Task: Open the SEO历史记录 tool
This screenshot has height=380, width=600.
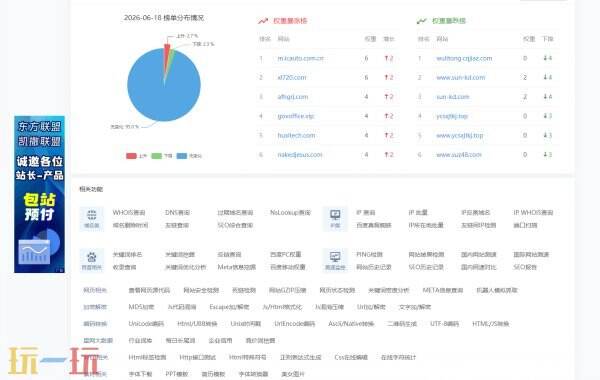Action: [x=426, y=267]
